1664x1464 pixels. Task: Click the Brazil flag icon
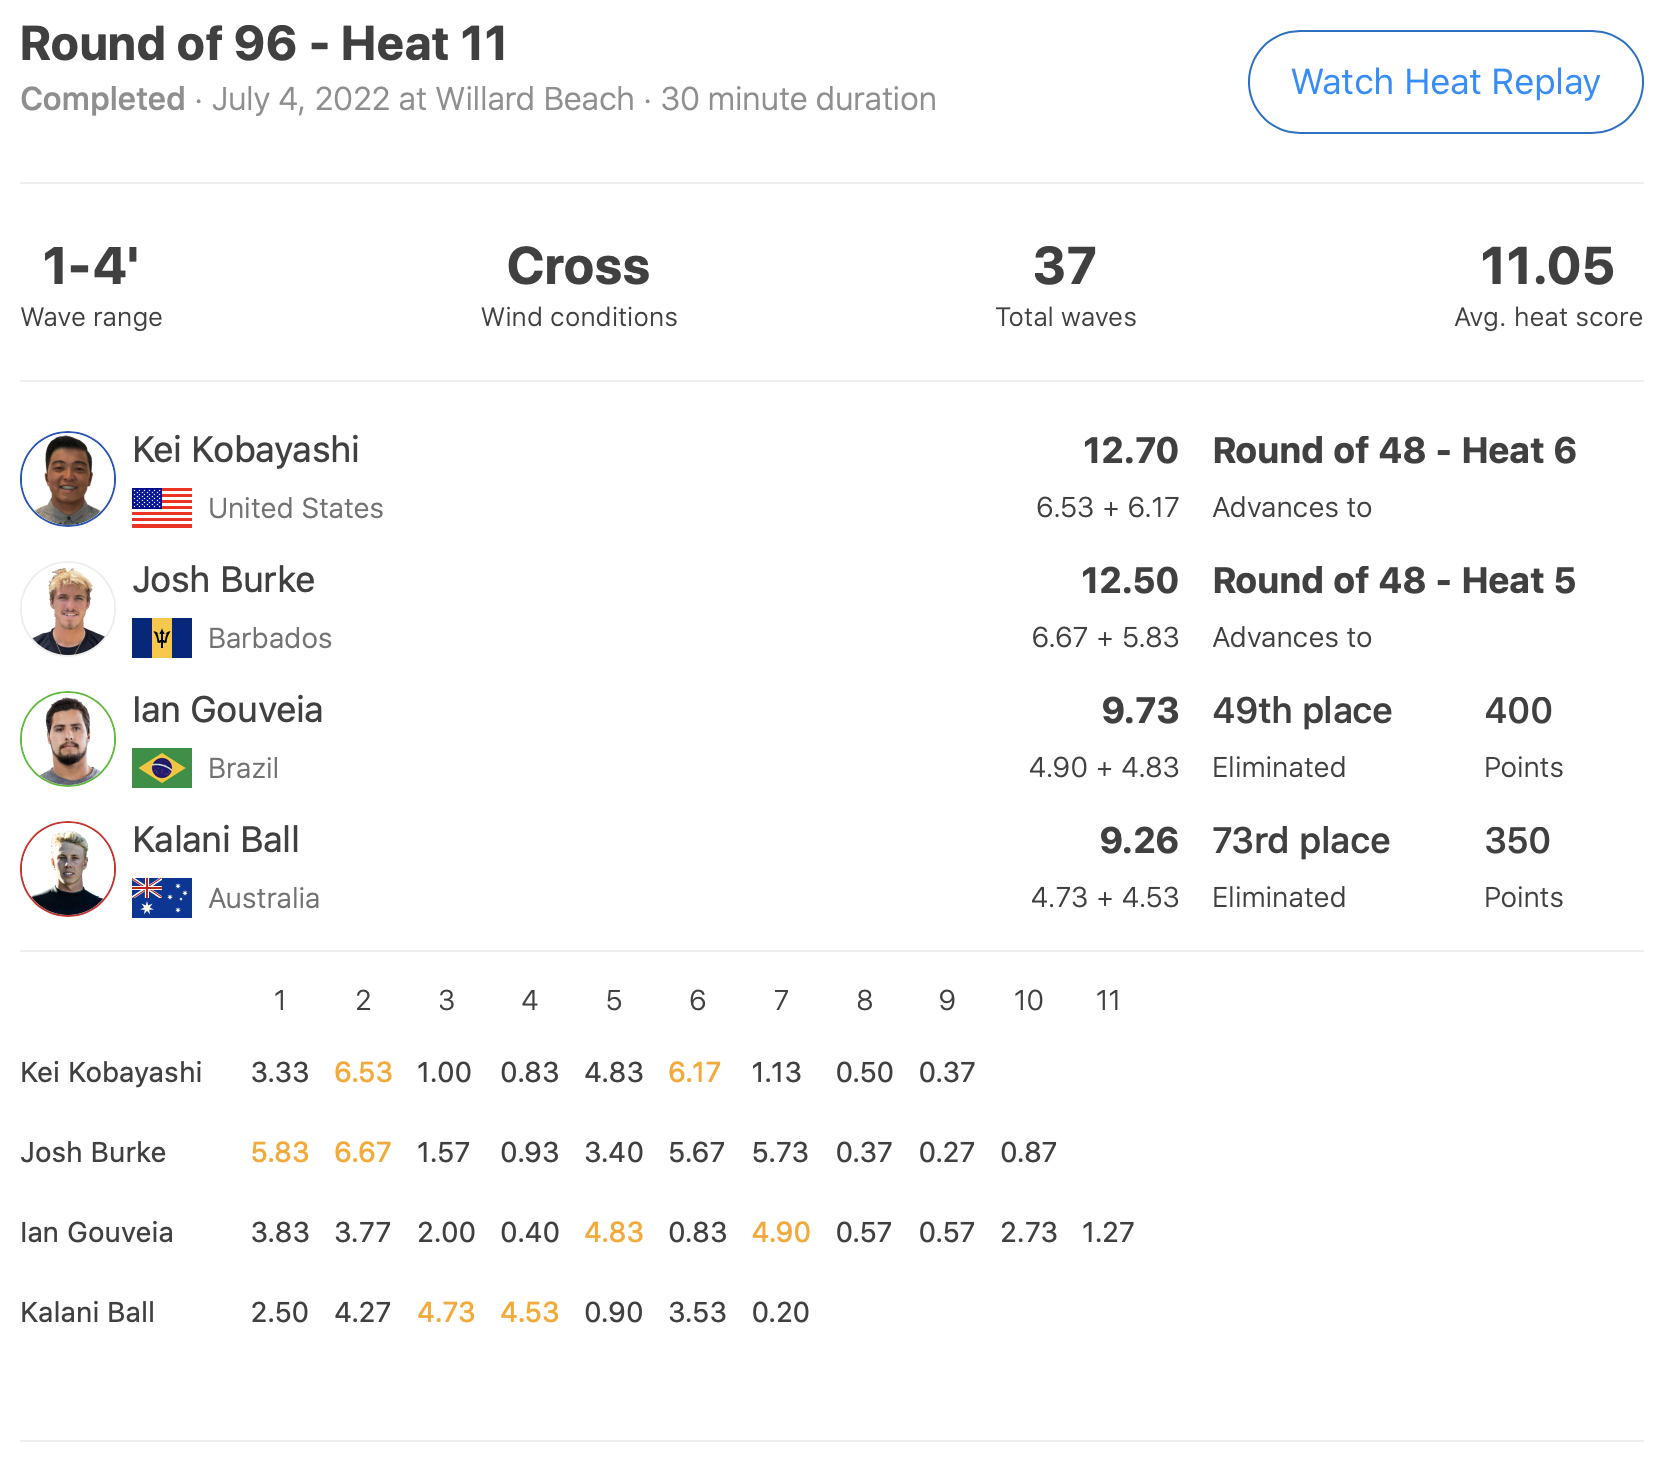[162, 768]
